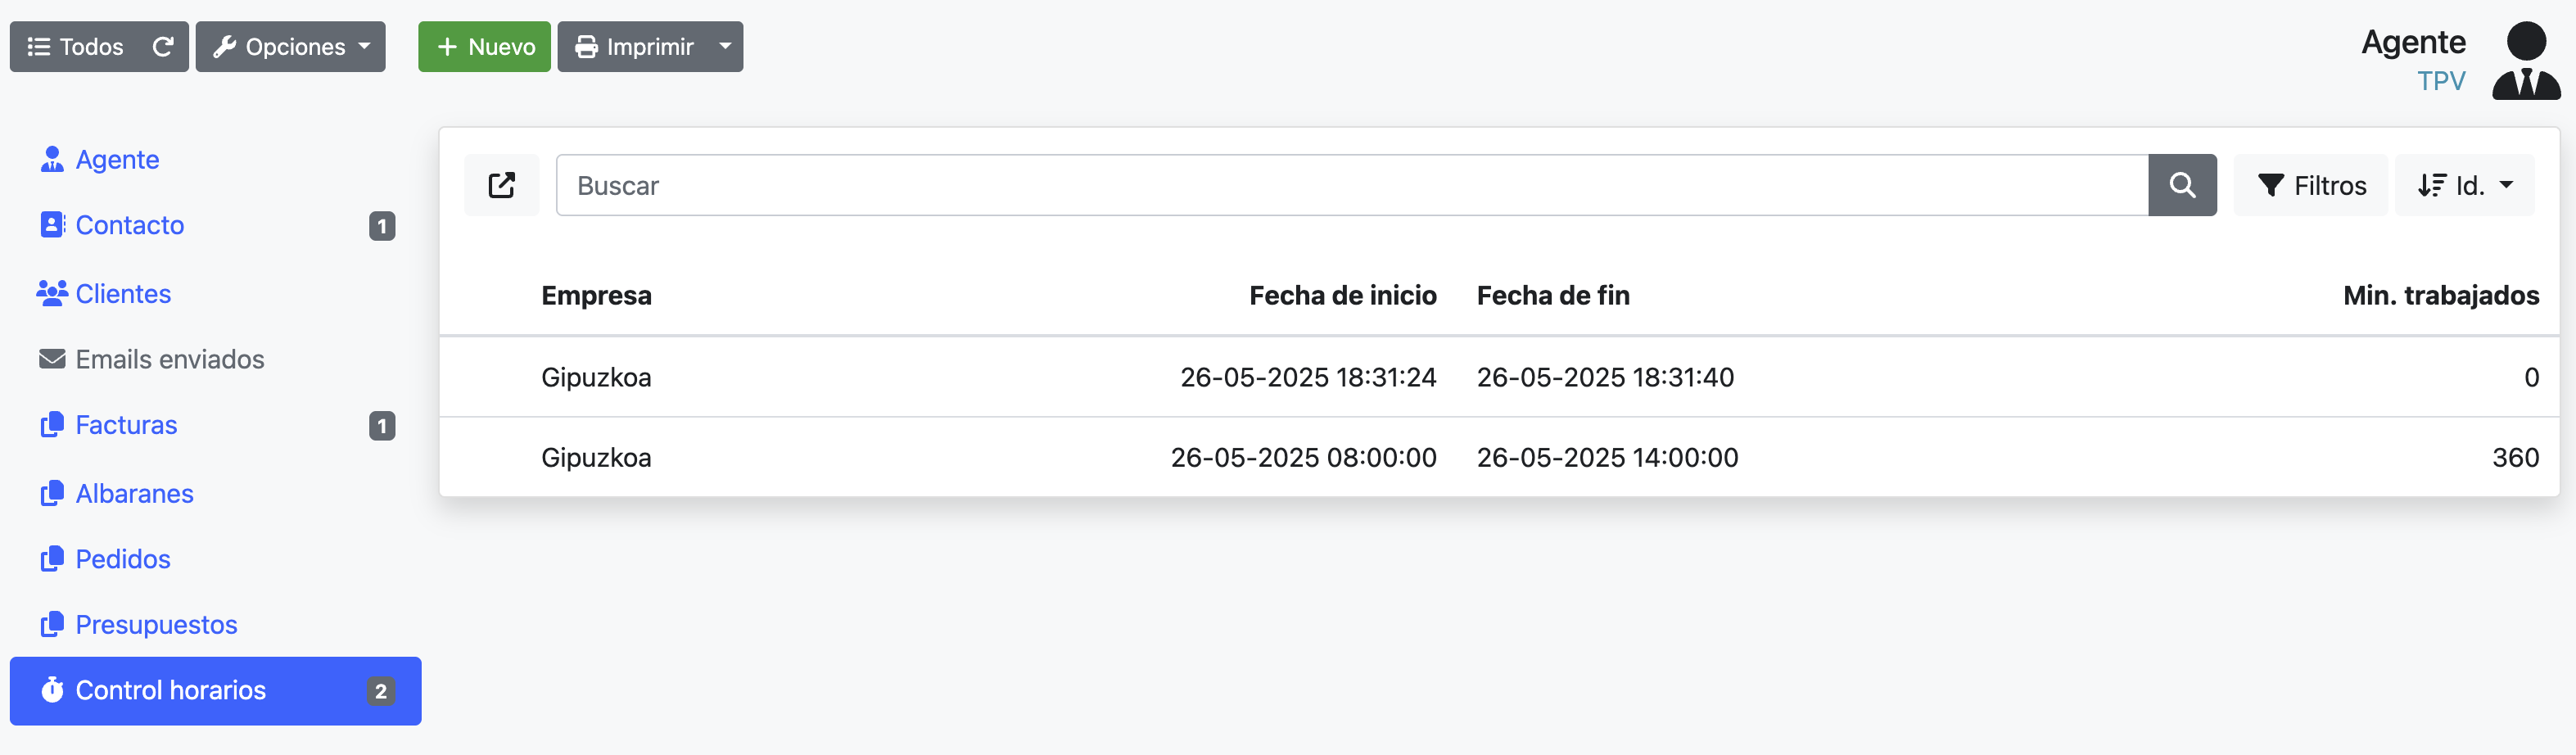Show the Filtros panel
The image size is (2576, 755).
pyautogui.click(x=2310, y=185)
